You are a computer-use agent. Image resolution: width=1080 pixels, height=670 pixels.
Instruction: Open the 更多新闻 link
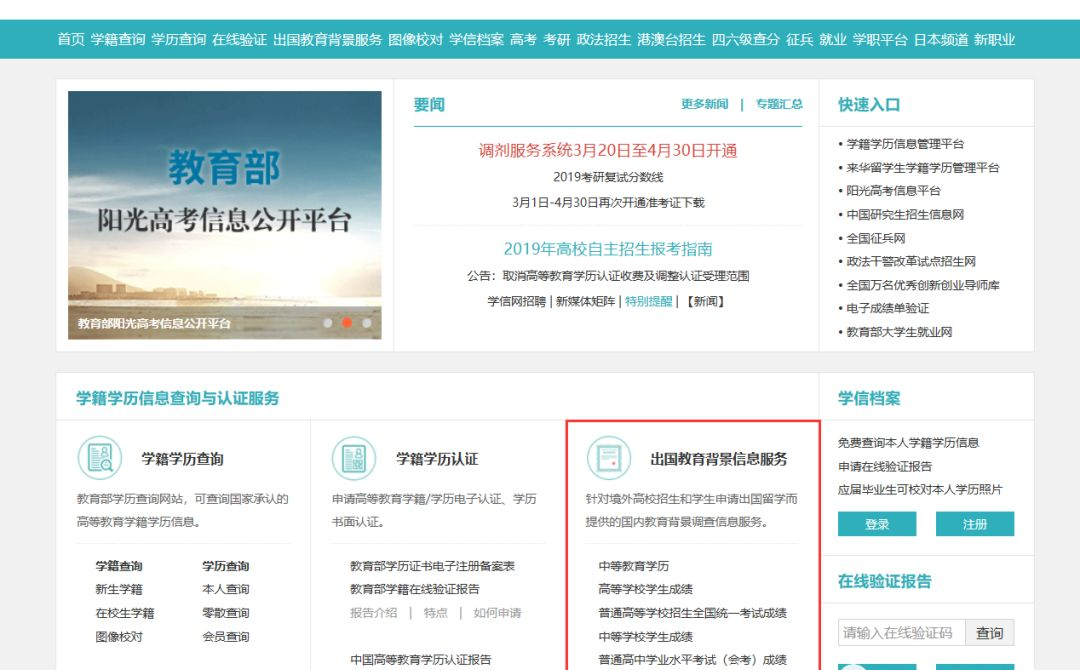click(x=705, y=104)
